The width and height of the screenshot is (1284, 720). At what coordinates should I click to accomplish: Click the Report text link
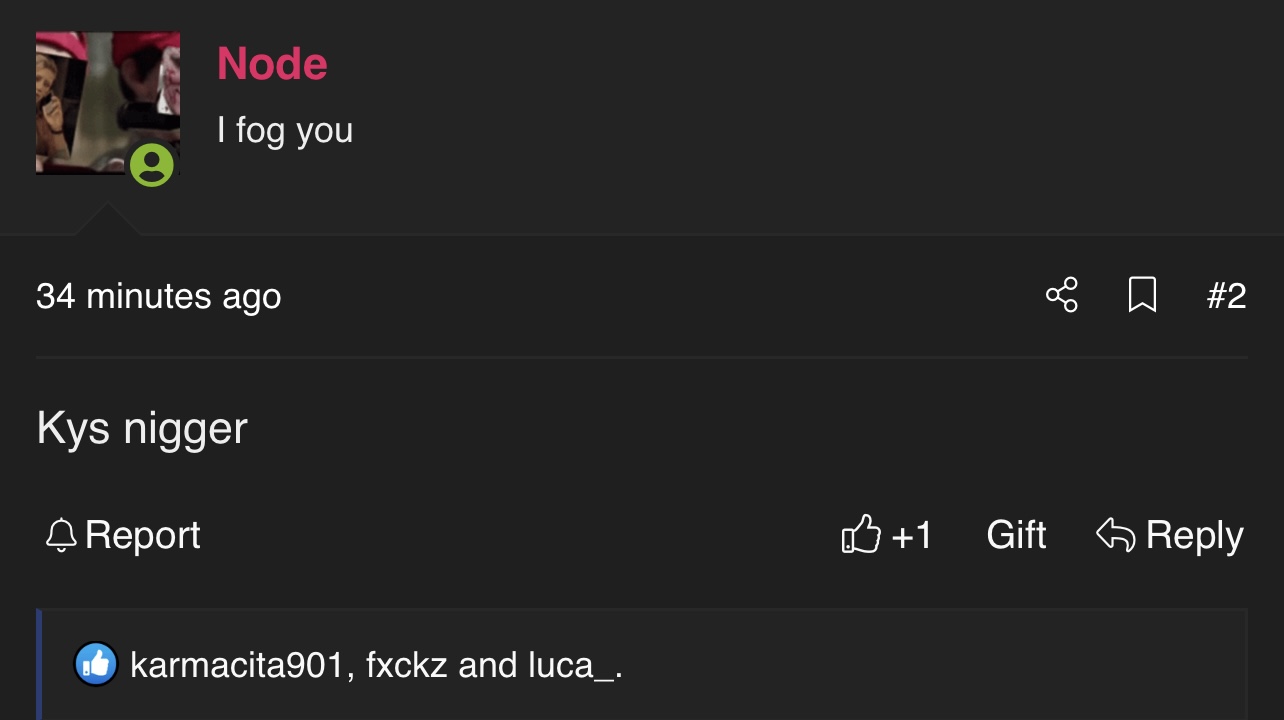click(143, 535)
